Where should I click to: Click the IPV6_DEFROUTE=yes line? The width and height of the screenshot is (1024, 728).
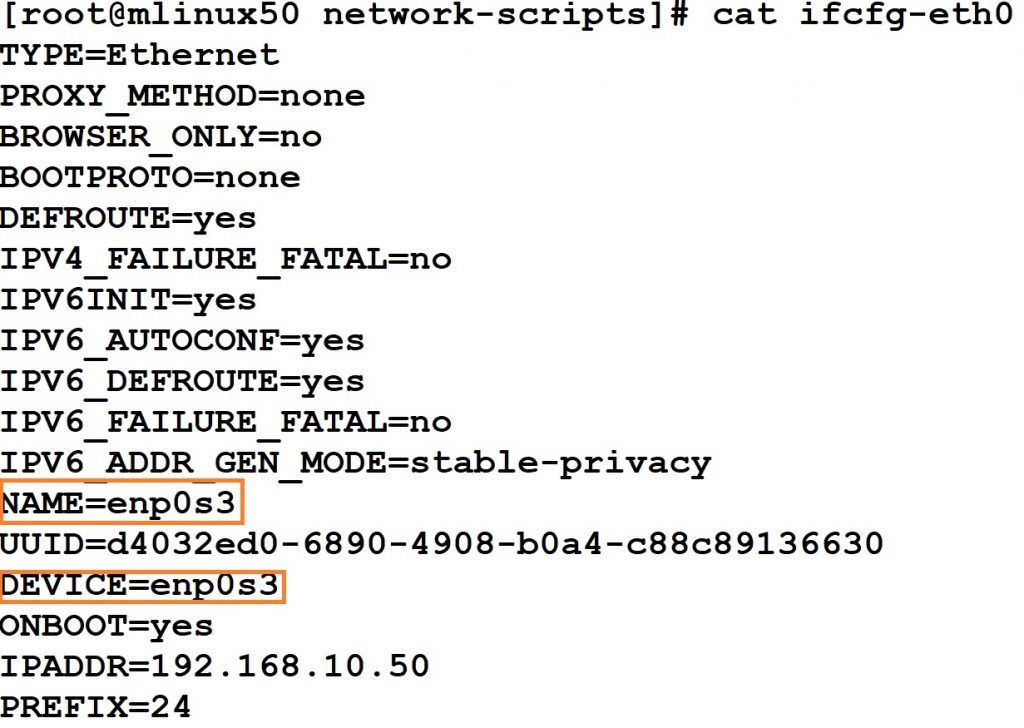(182, 382)
